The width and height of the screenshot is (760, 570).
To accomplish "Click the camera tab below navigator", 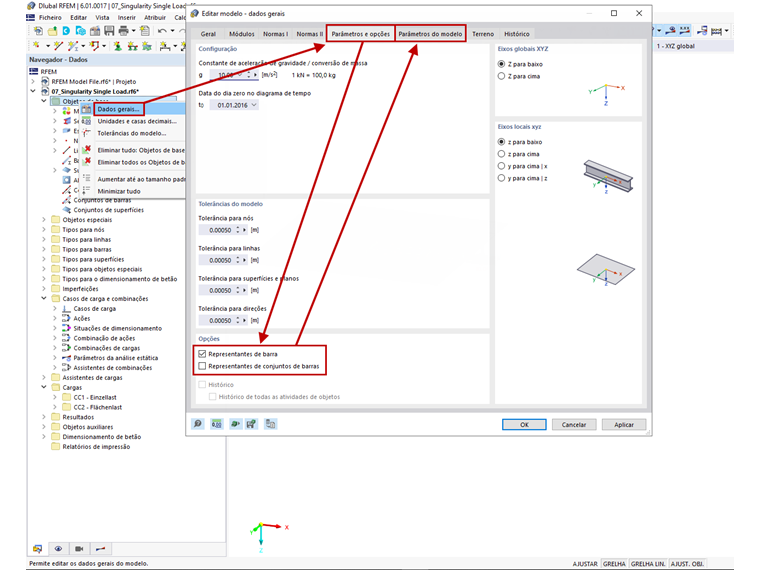I will (79, 549).
